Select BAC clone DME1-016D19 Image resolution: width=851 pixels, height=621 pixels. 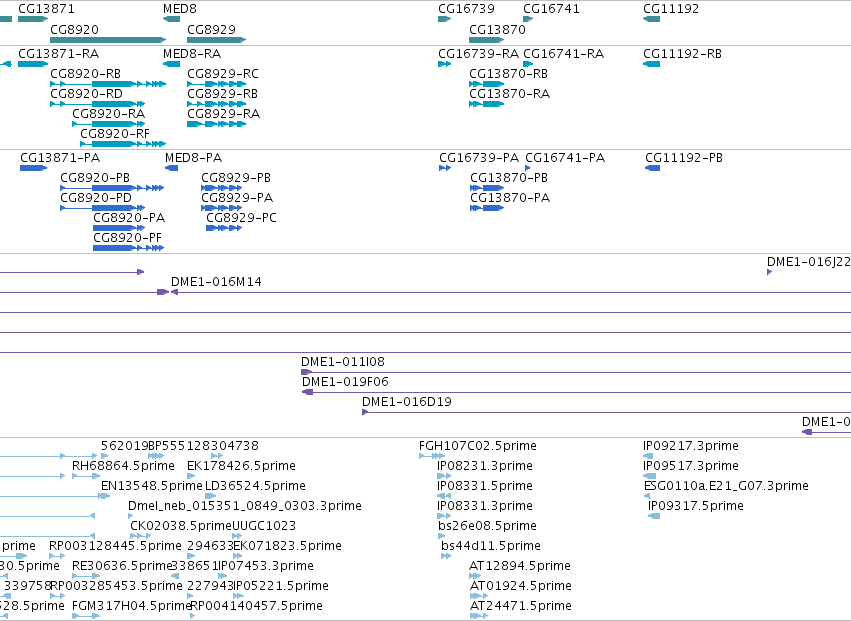coord(407,402)
